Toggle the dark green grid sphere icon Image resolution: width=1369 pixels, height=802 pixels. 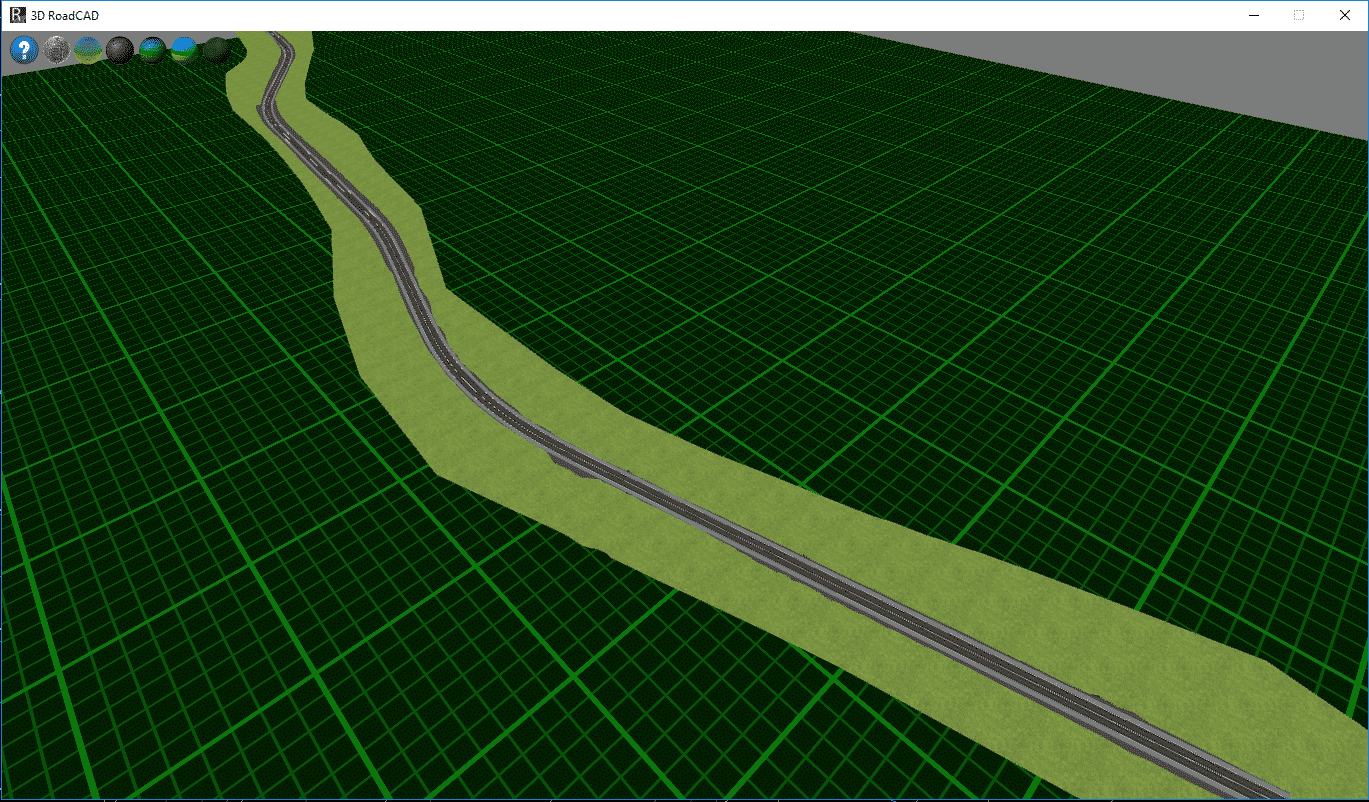point(216,49)
